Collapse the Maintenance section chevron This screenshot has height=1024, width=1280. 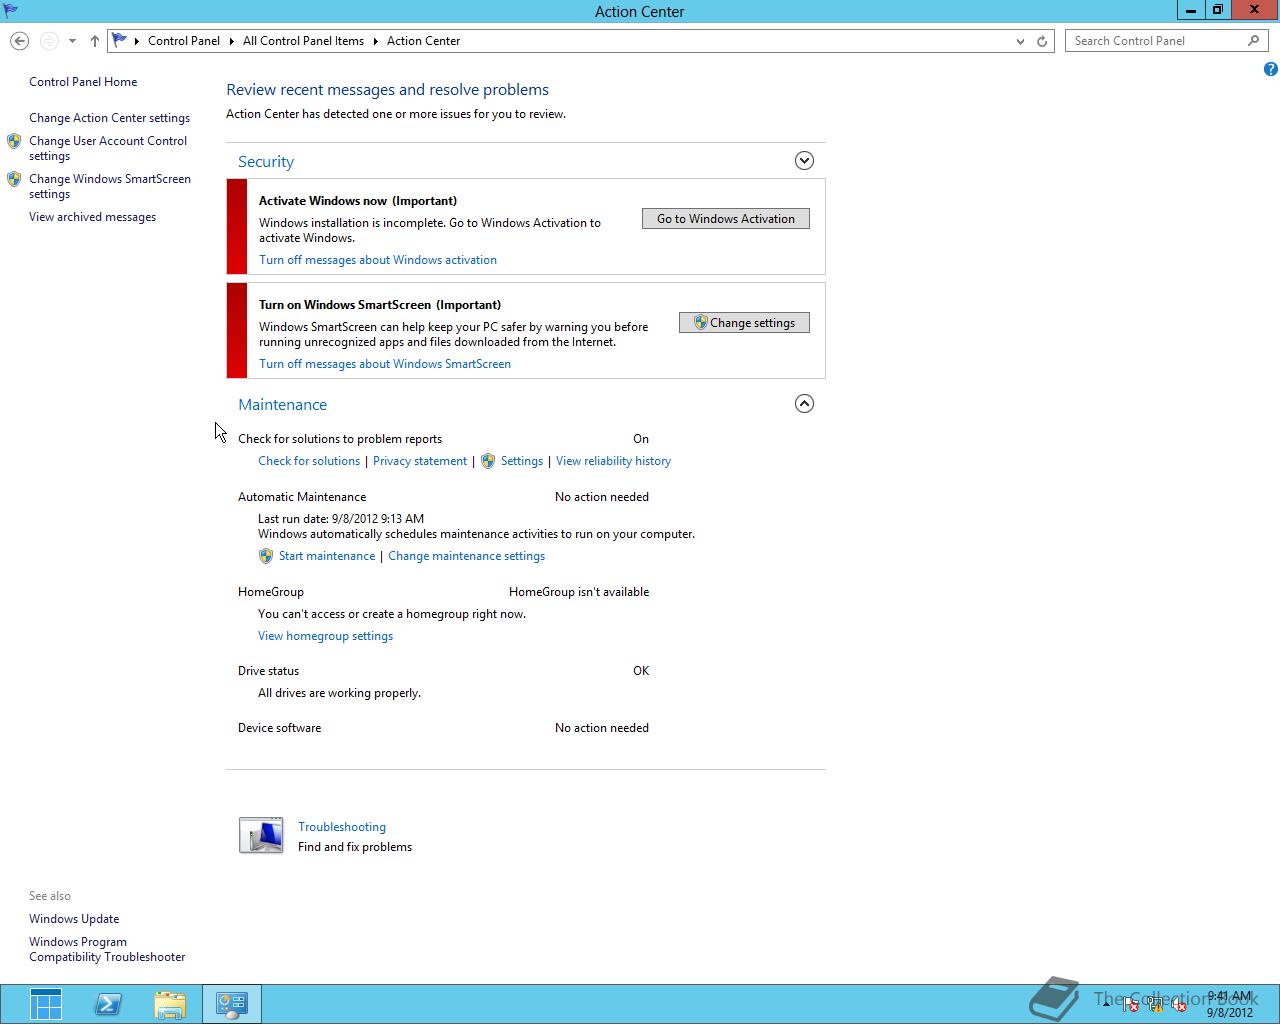point(804,404)
